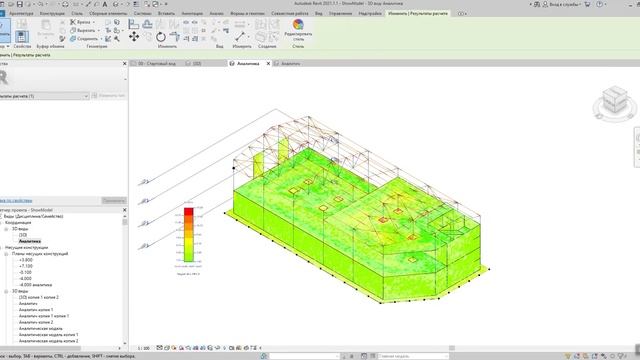Click the Switch Windows icon in quick access toolbar
This screenshot has height=360, width=640.
[x=155, y=4]
